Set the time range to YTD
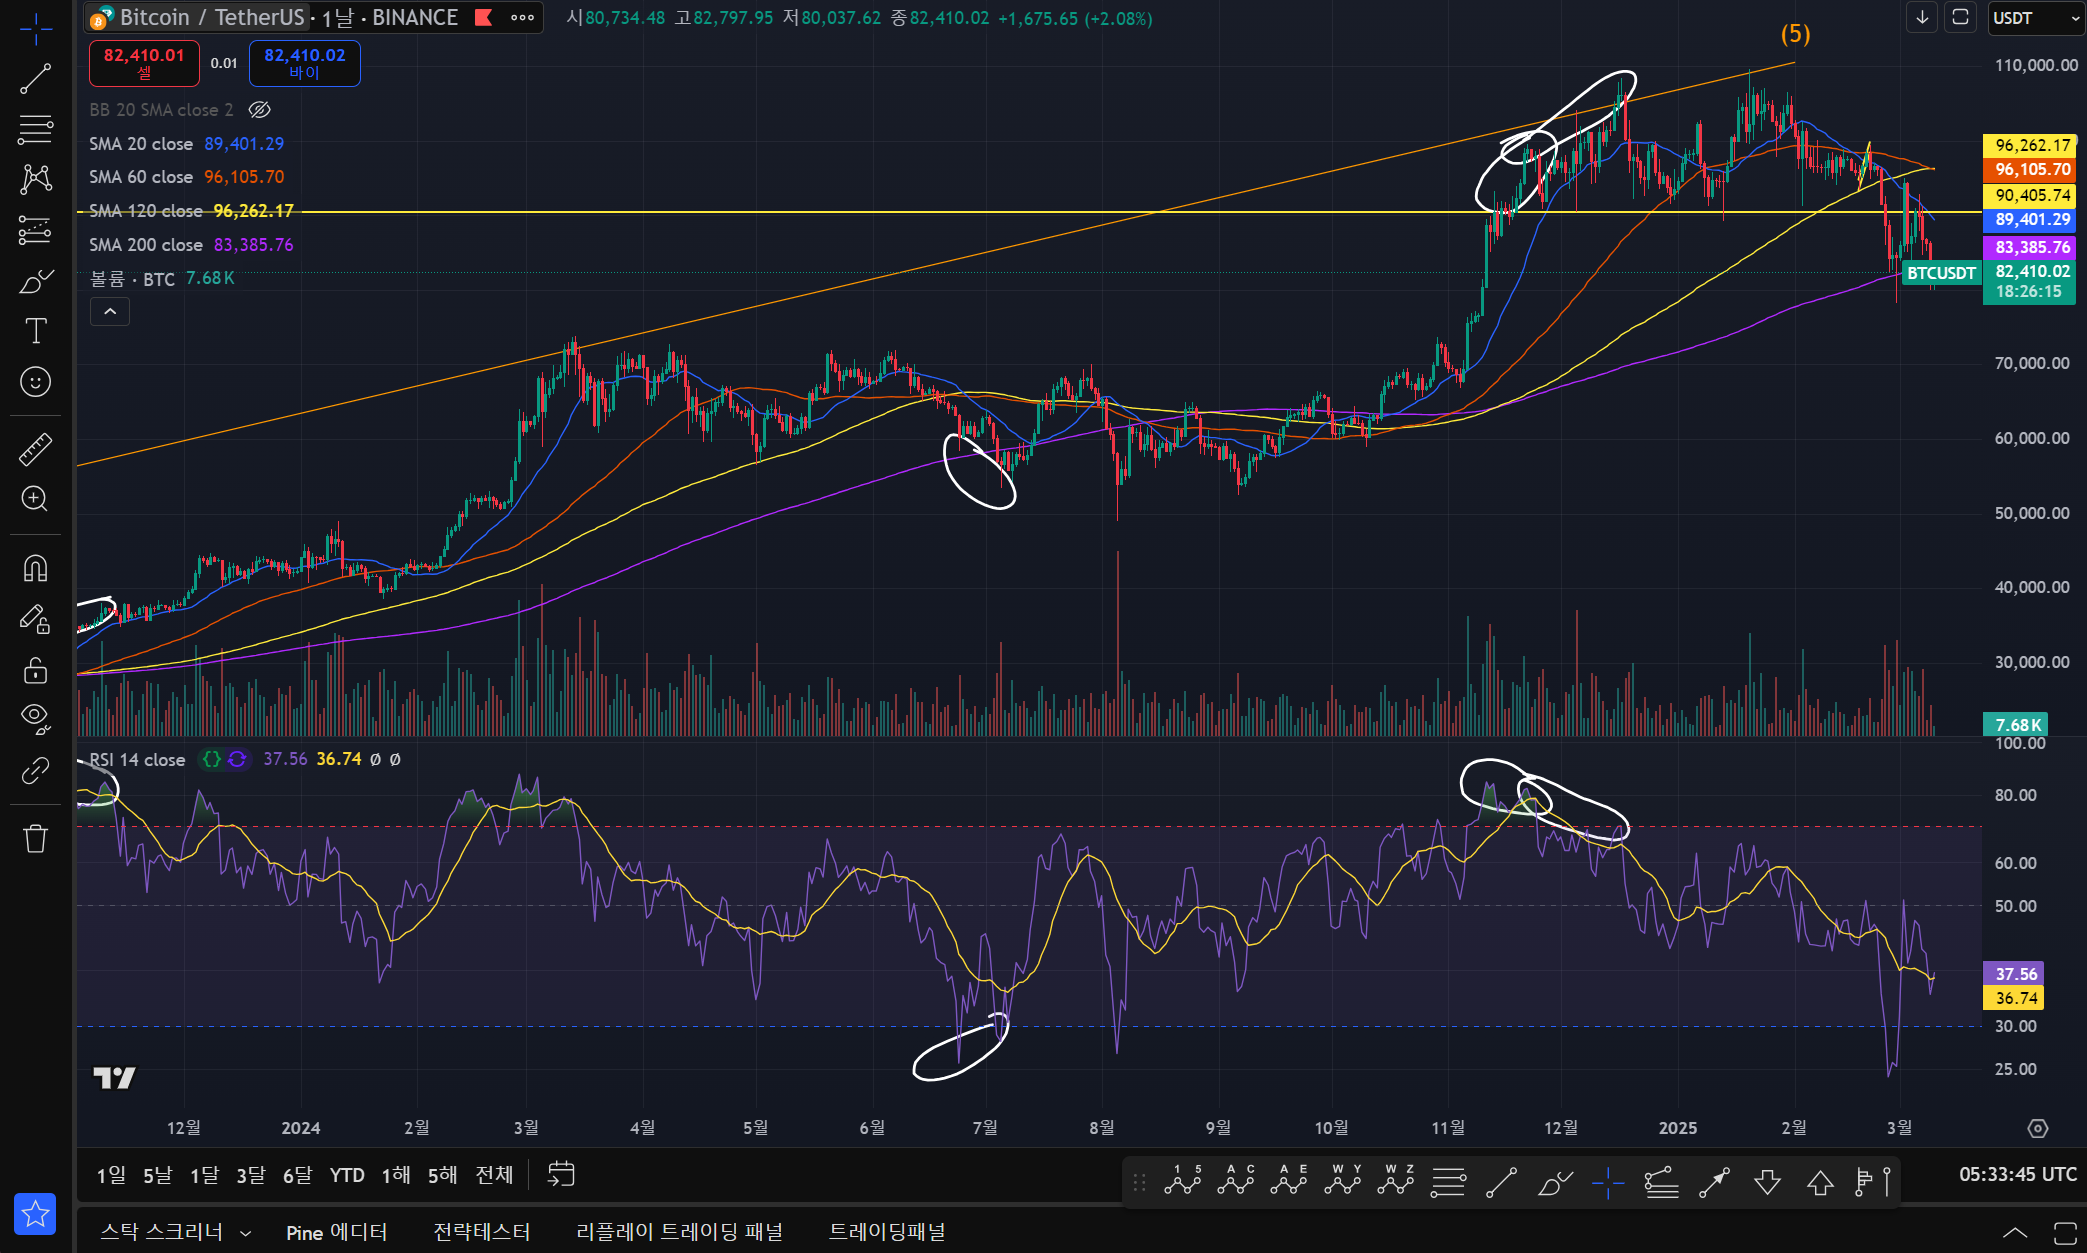2087x1253 pixels. pos(347,1175)
